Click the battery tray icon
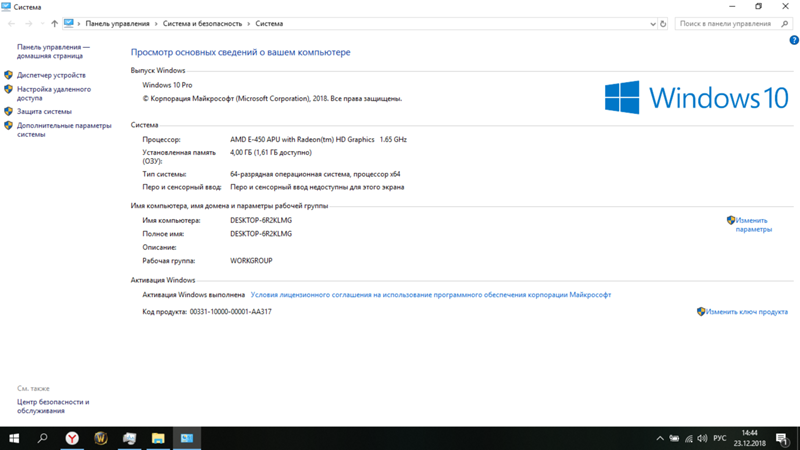This screenshot has height=450, width=800. pyautogui.click(x=674, y=438)
